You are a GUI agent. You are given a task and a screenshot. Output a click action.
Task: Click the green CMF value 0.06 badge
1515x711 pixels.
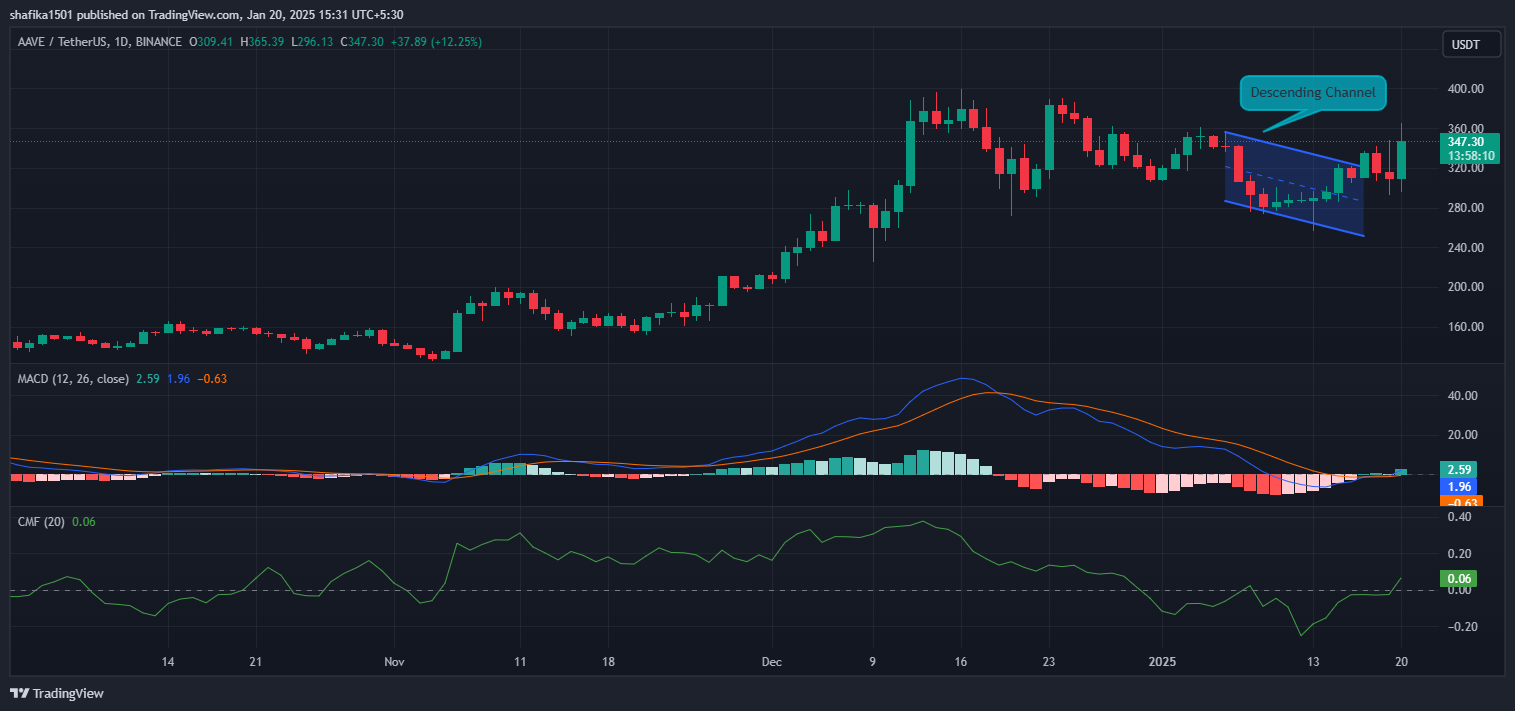(1460, 578)
